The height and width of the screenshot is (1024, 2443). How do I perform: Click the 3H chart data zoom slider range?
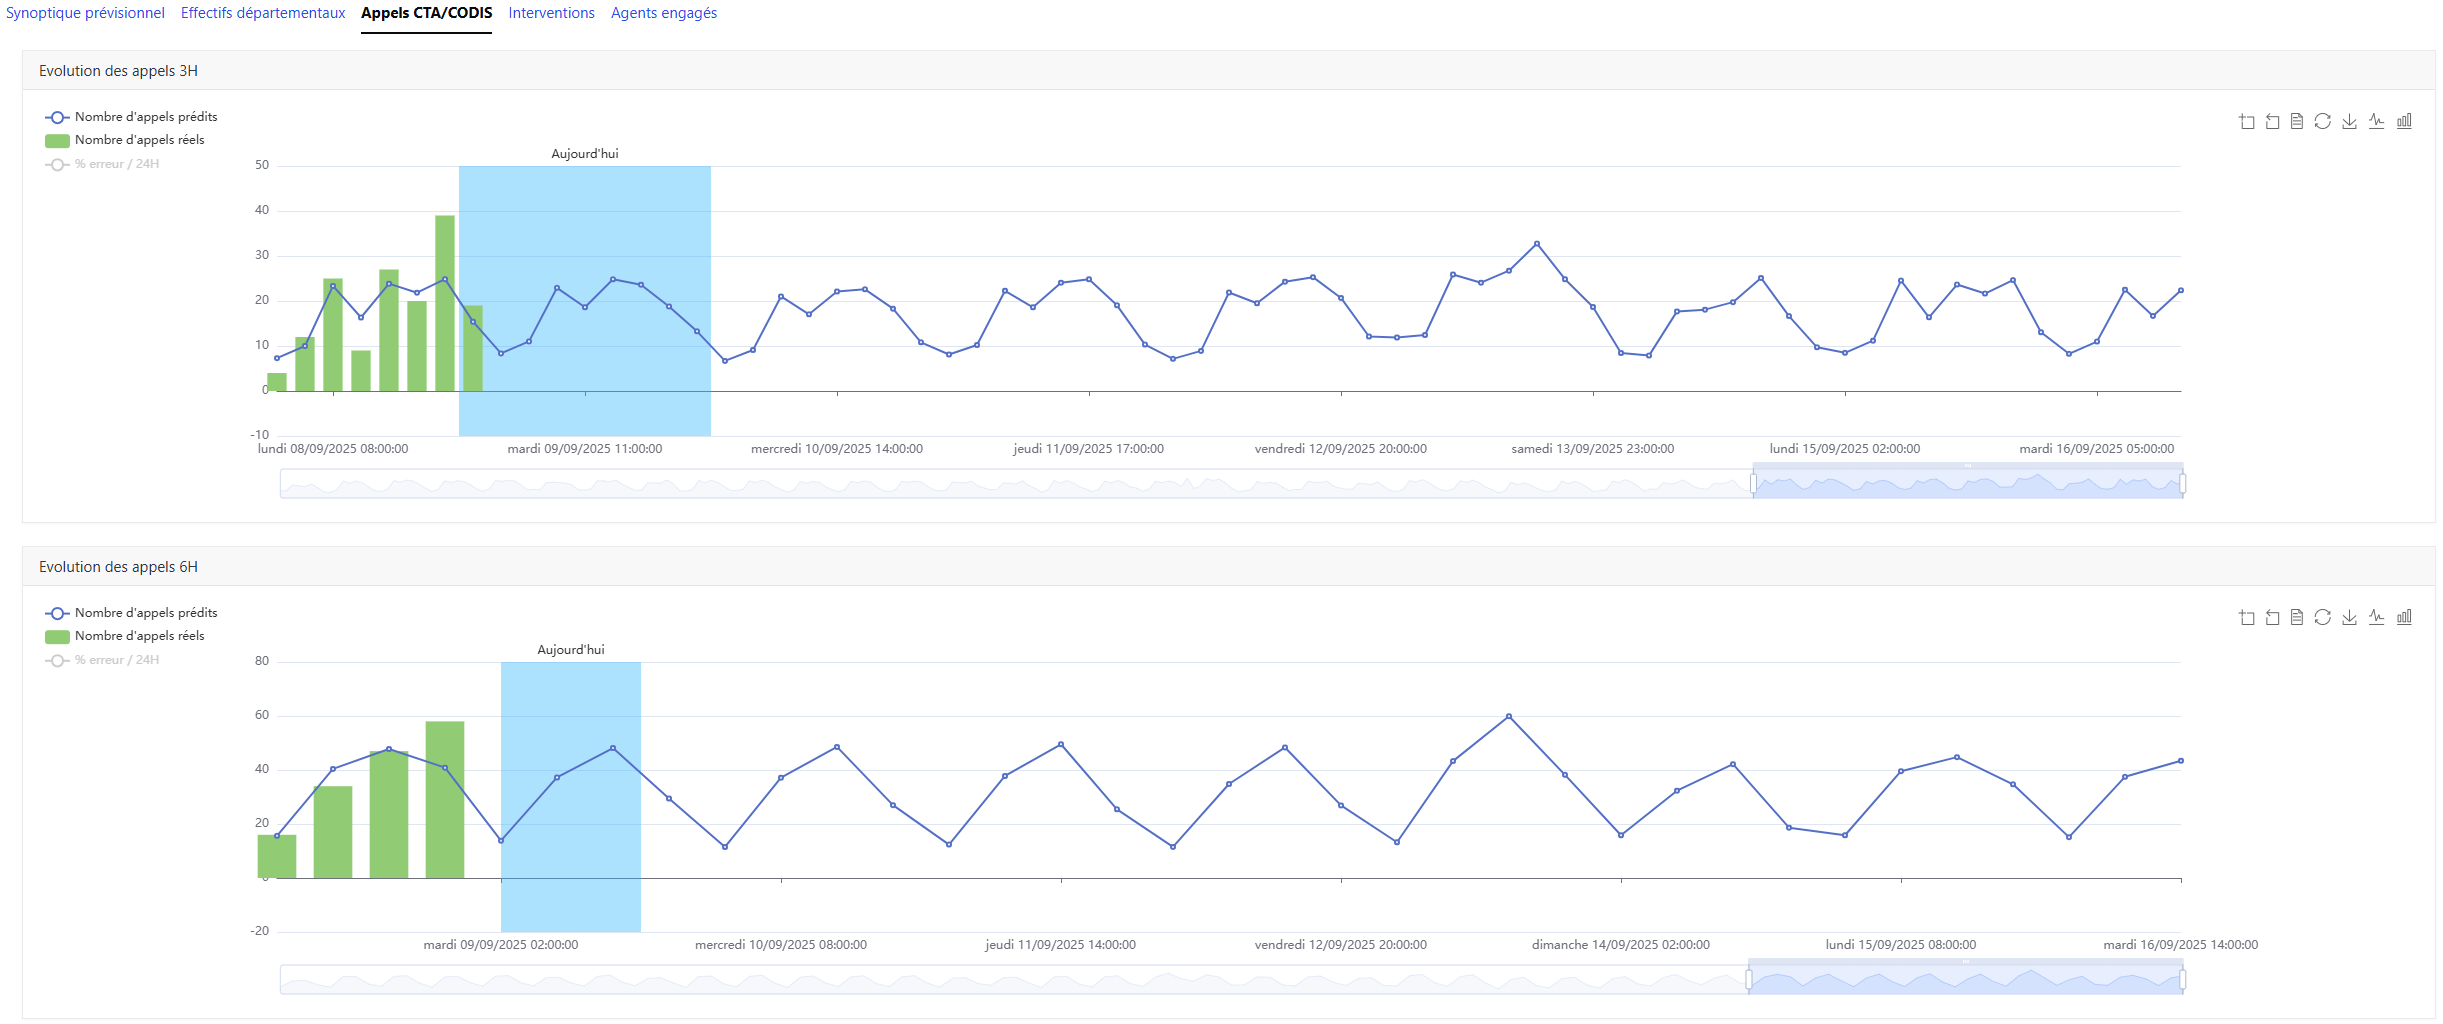(1967, 484)
